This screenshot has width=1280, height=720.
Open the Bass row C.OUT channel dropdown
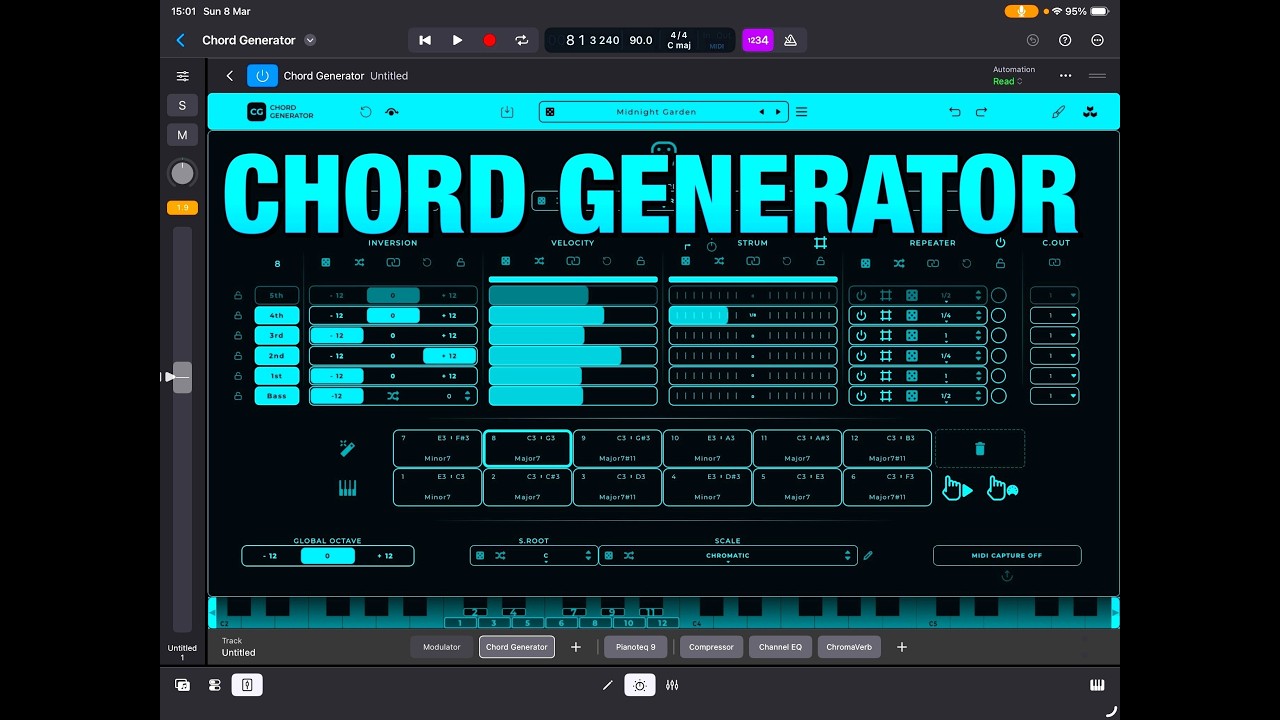(x=1055, y=396)
